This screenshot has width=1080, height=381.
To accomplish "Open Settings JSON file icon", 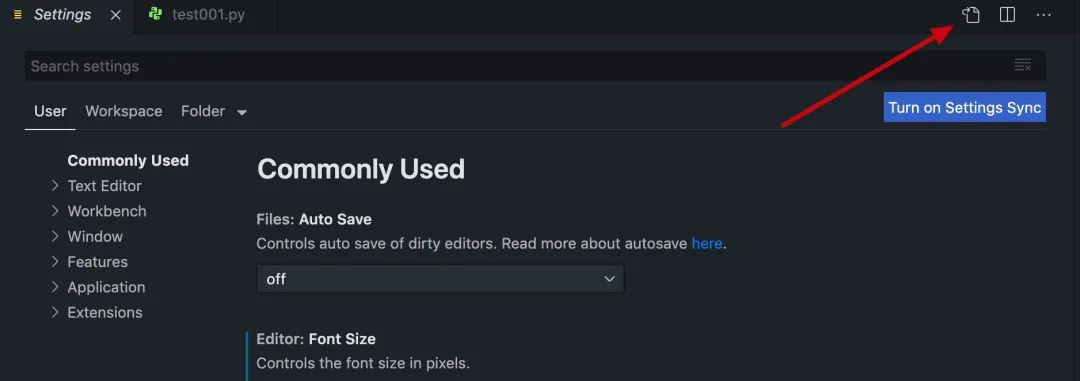I will 970,14.
